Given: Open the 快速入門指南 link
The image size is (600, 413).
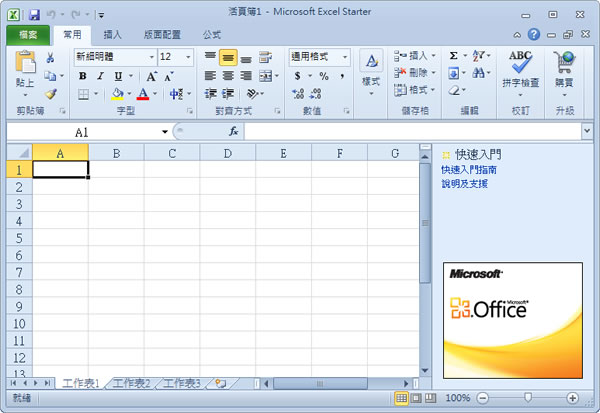Looking at the screenshot, I should pos(469,170).
